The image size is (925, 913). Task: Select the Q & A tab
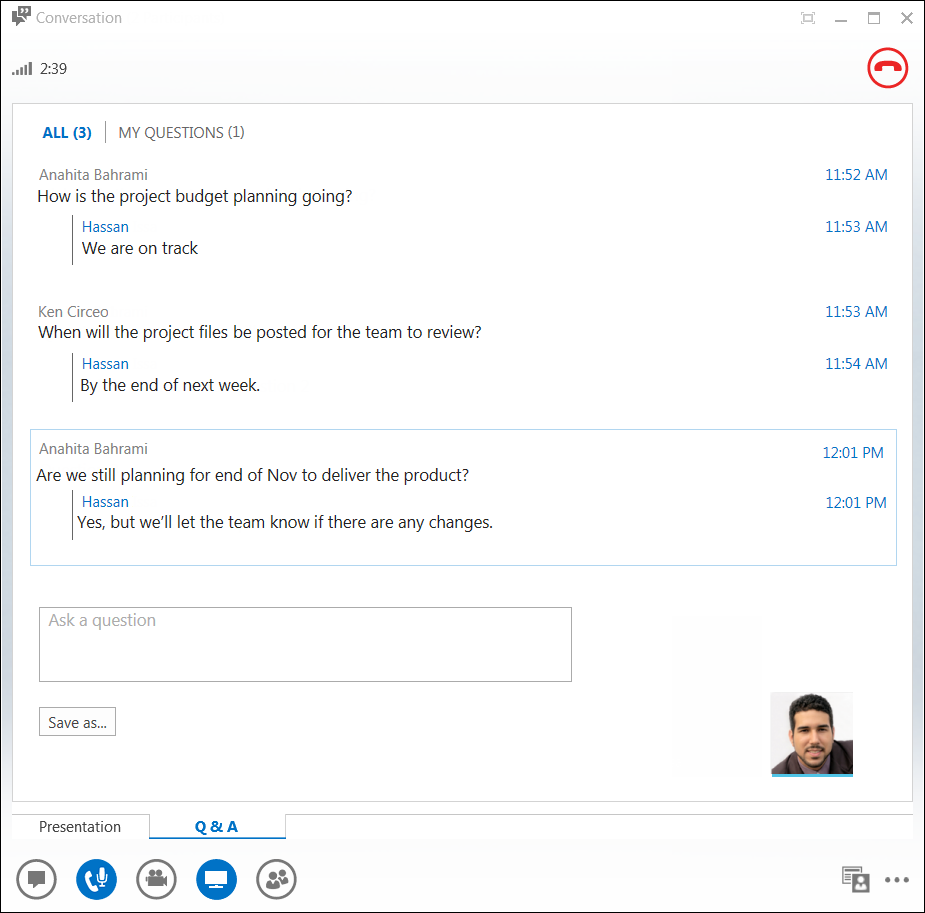[217, 827]
